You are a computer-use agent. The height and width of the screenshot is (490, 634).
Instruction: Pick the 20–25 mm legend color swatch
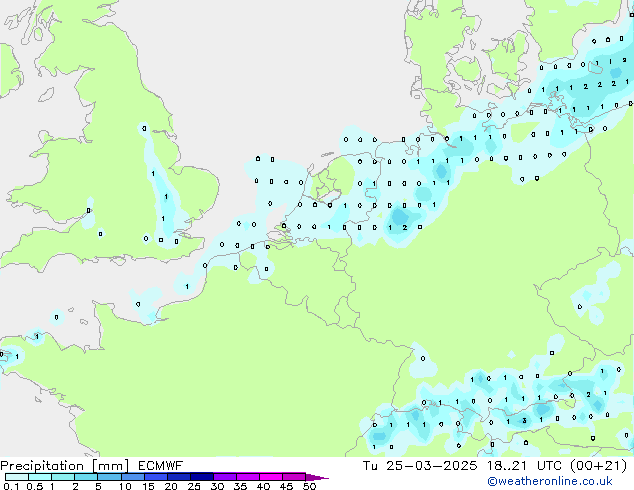[179, 477]
